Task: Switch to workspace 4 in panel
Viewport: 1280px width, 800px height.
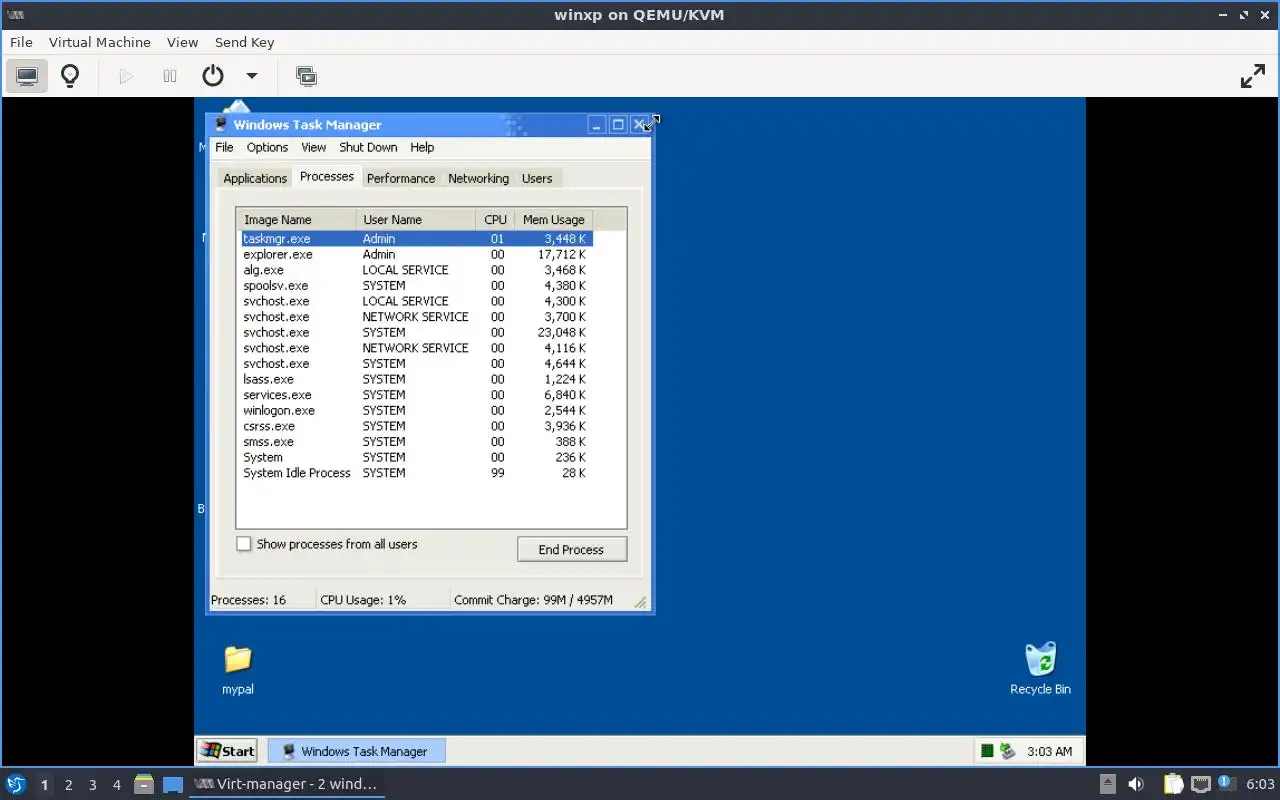Action: click(x=116, y=785)
